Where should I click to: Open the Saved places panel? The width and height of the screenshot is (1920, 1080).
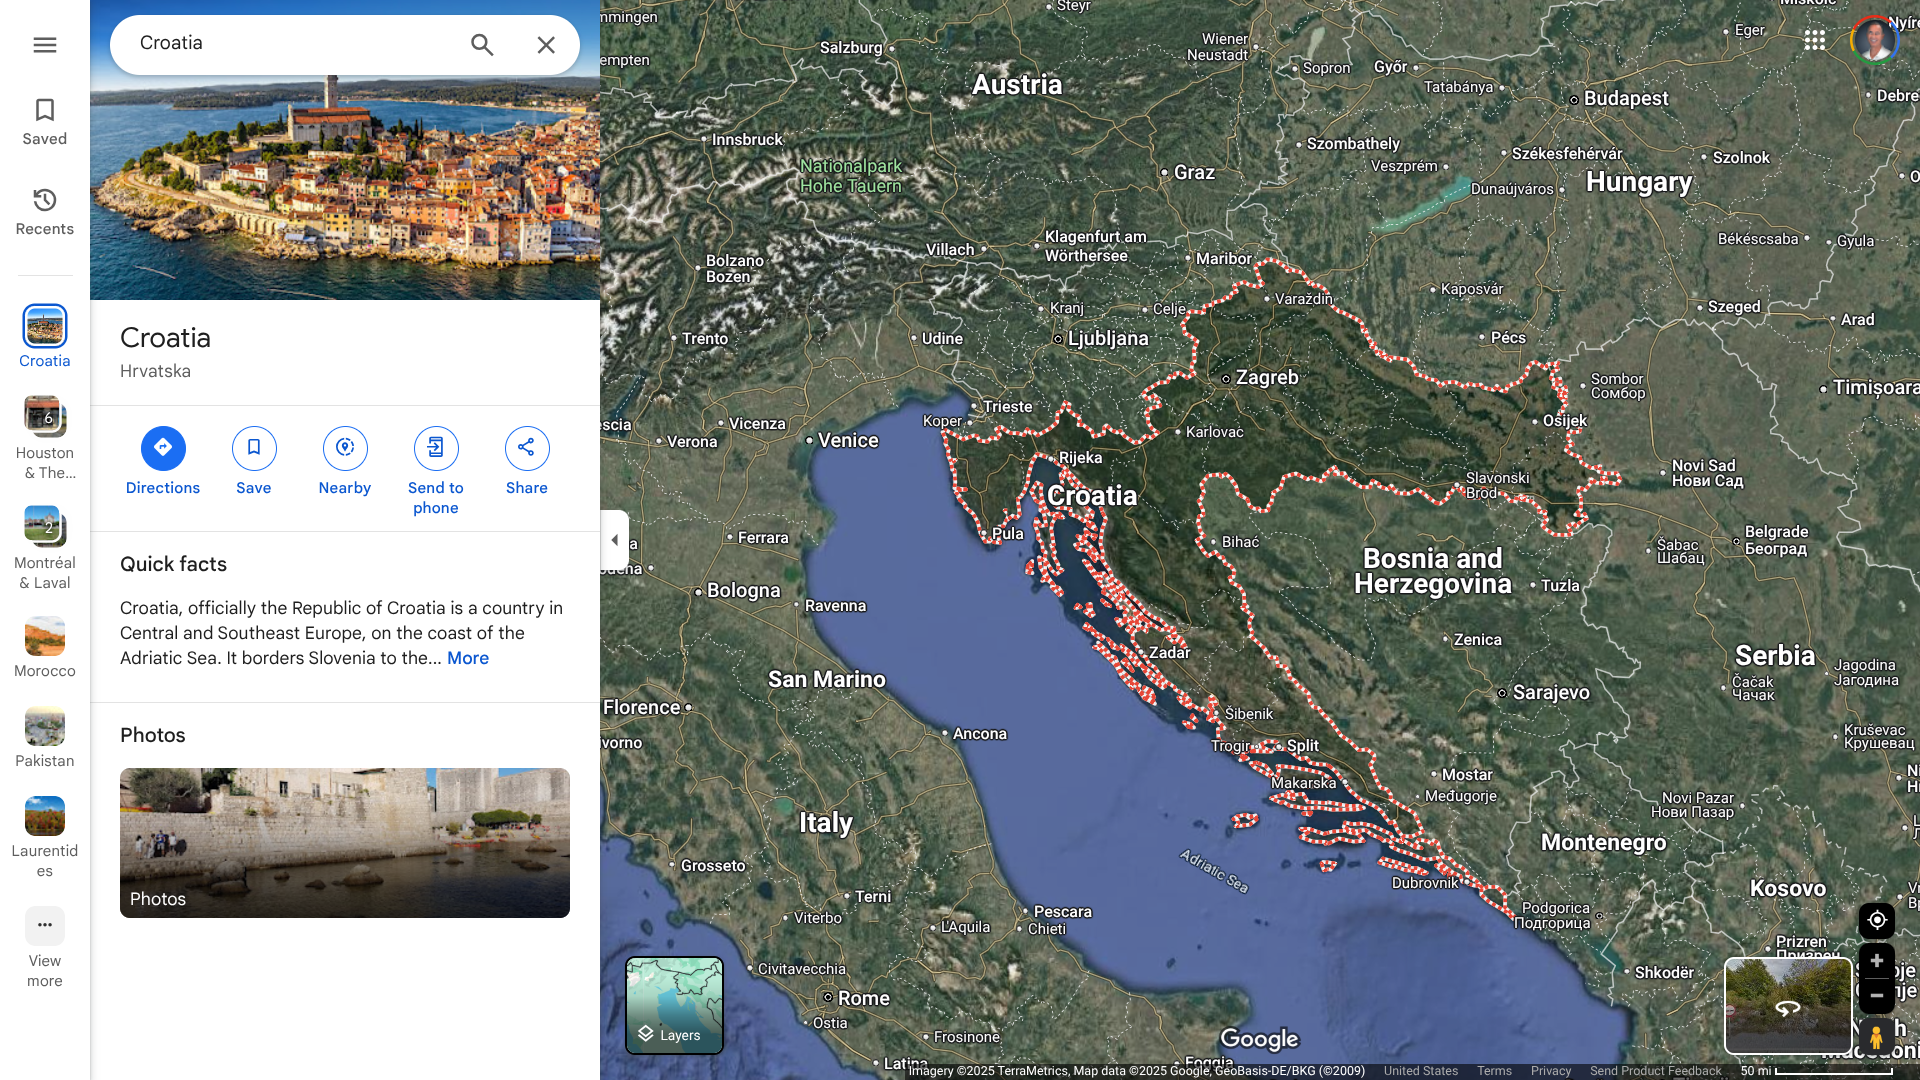(x=44, y=121)
